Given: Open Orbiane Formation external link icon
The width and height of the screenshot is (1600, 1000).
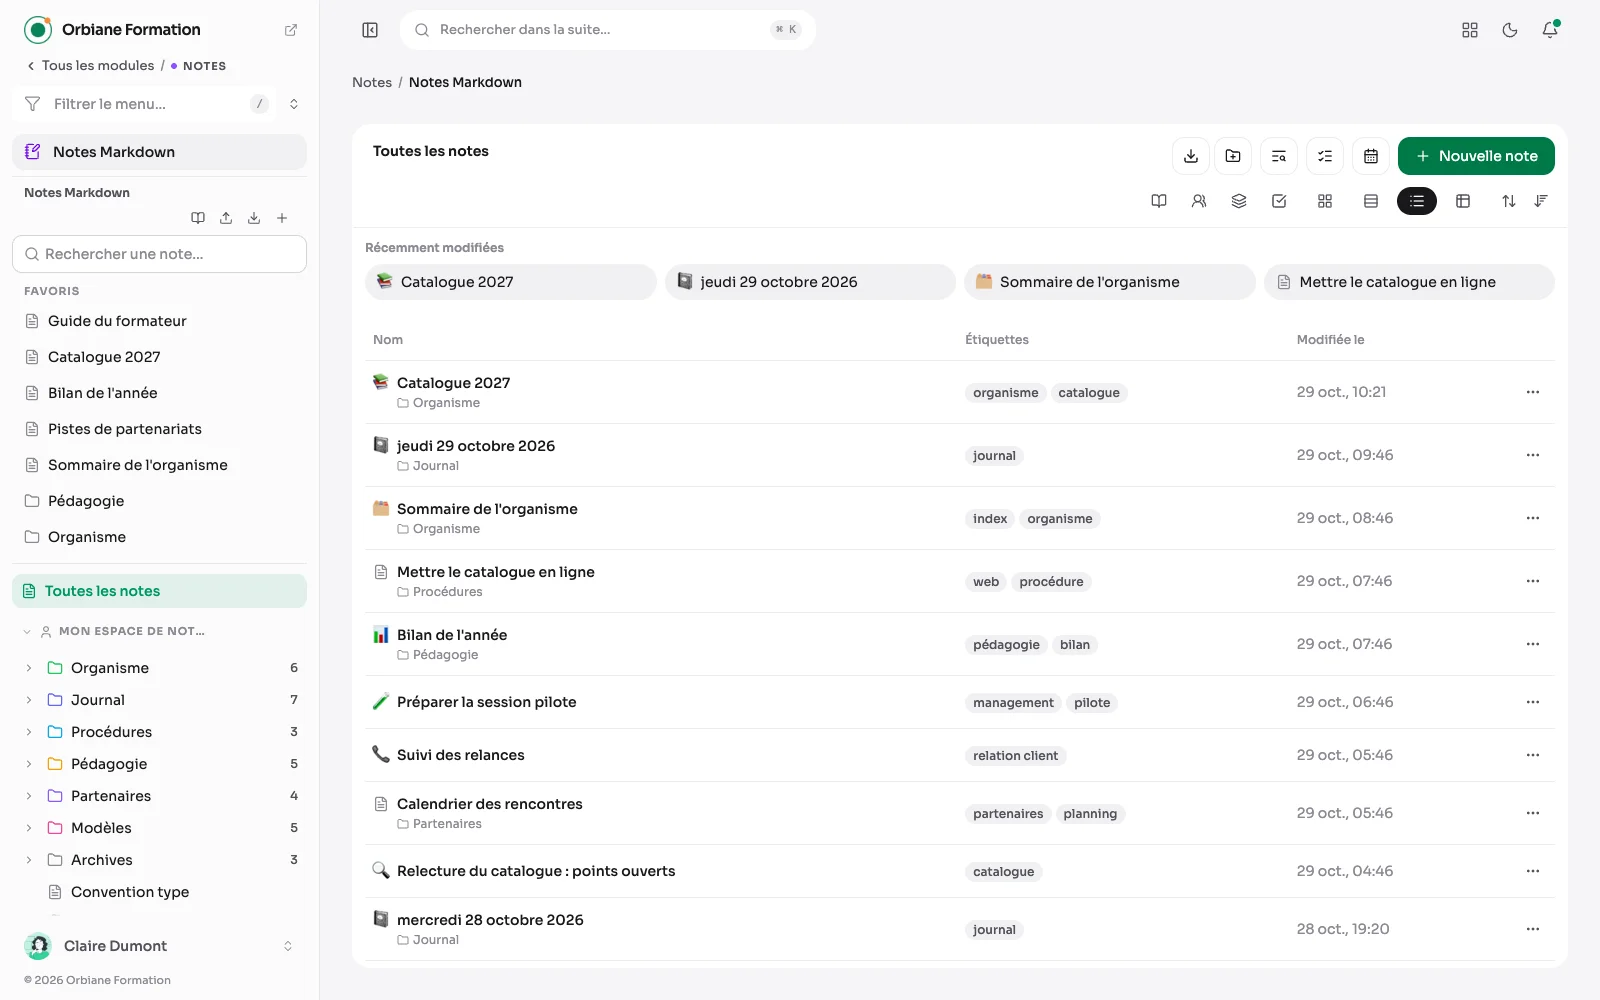Looking at the screenshot, I should click(x=291, y=30).
